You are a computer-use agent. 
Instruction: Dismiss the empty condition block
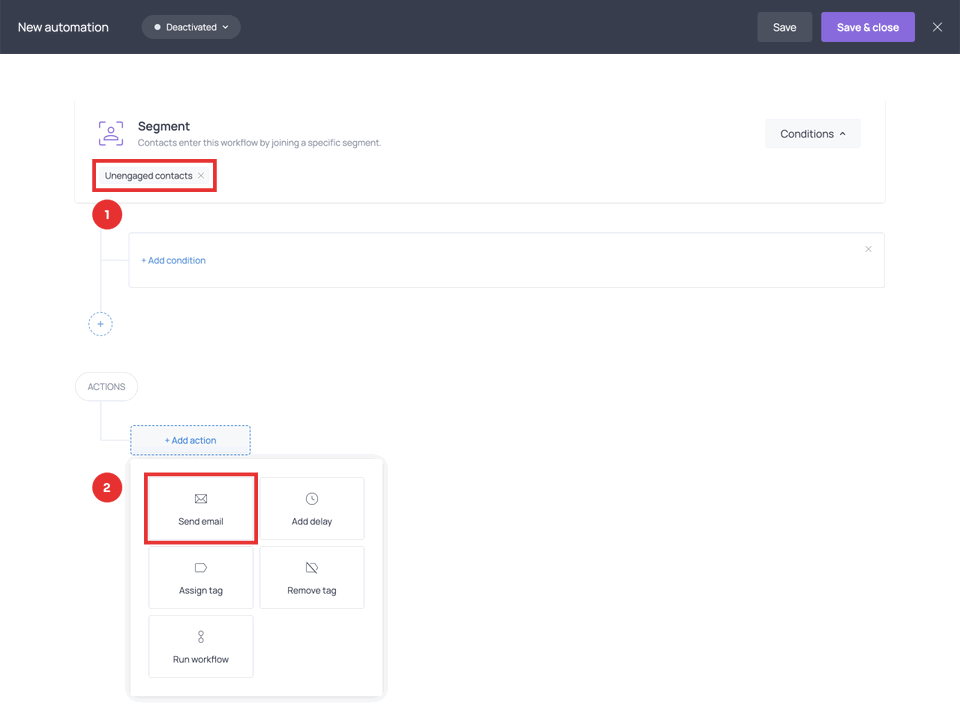pyautogui.click(x=868, y=248)
